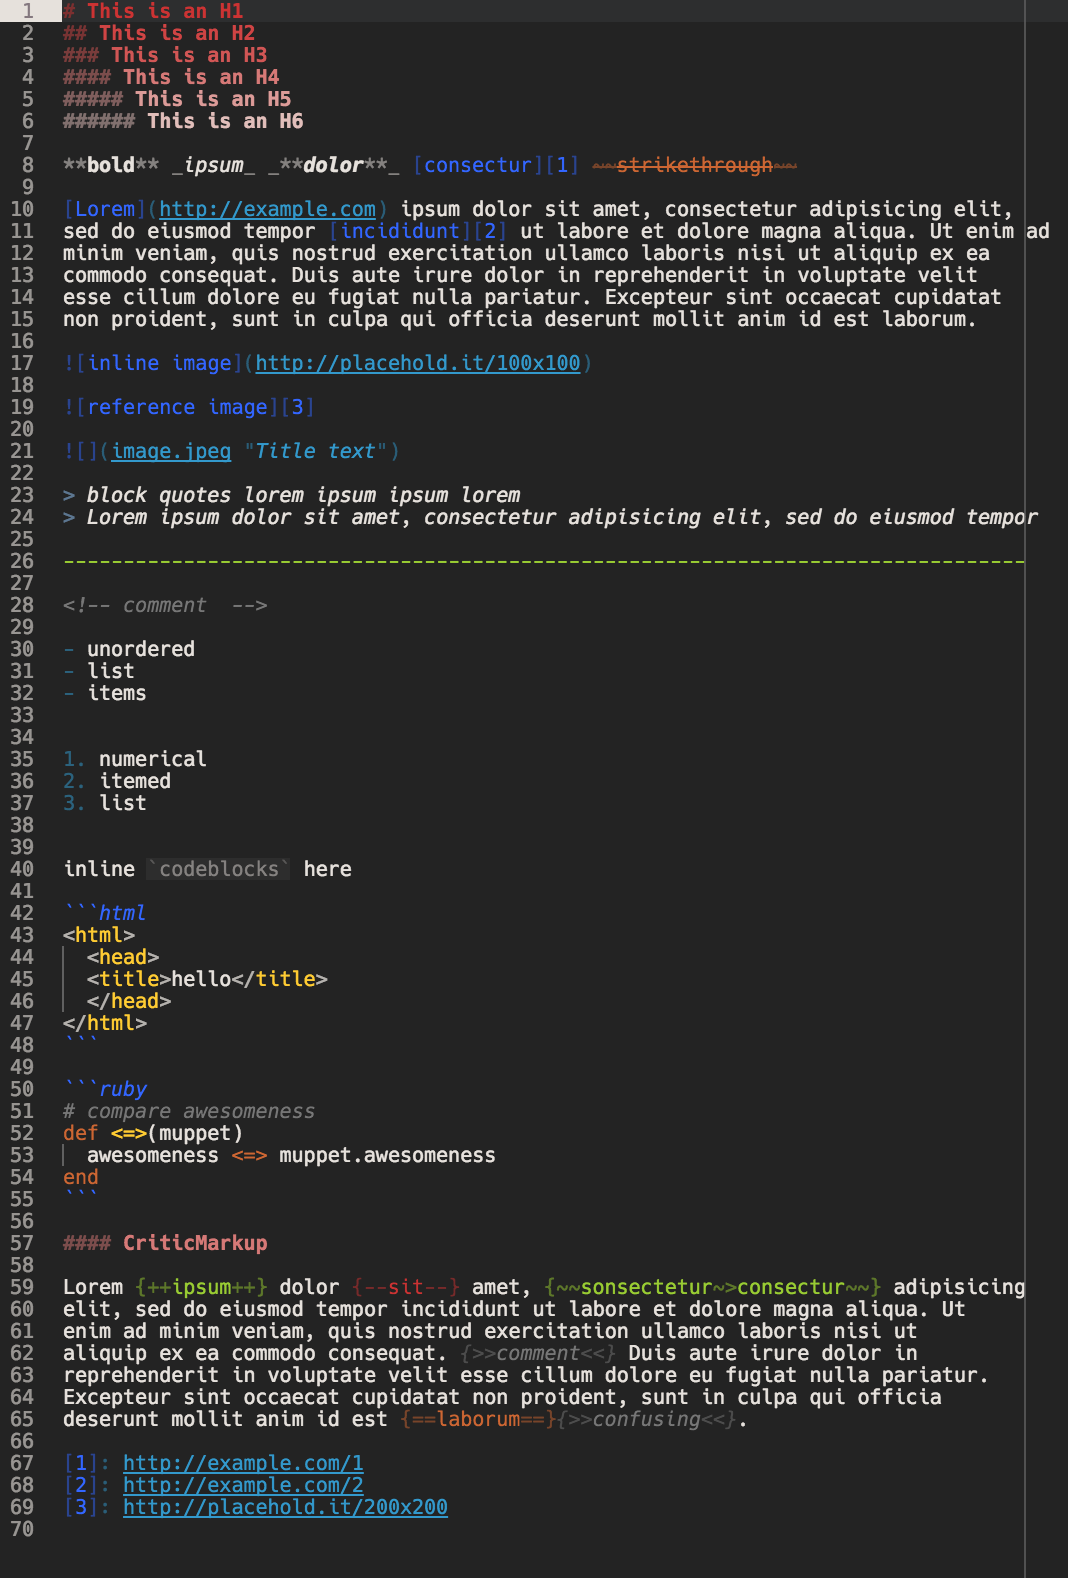Click the [consectur] reference link text
Image resolution: width=1068 pixels, height=1578 pixels.
click(478, 165)
